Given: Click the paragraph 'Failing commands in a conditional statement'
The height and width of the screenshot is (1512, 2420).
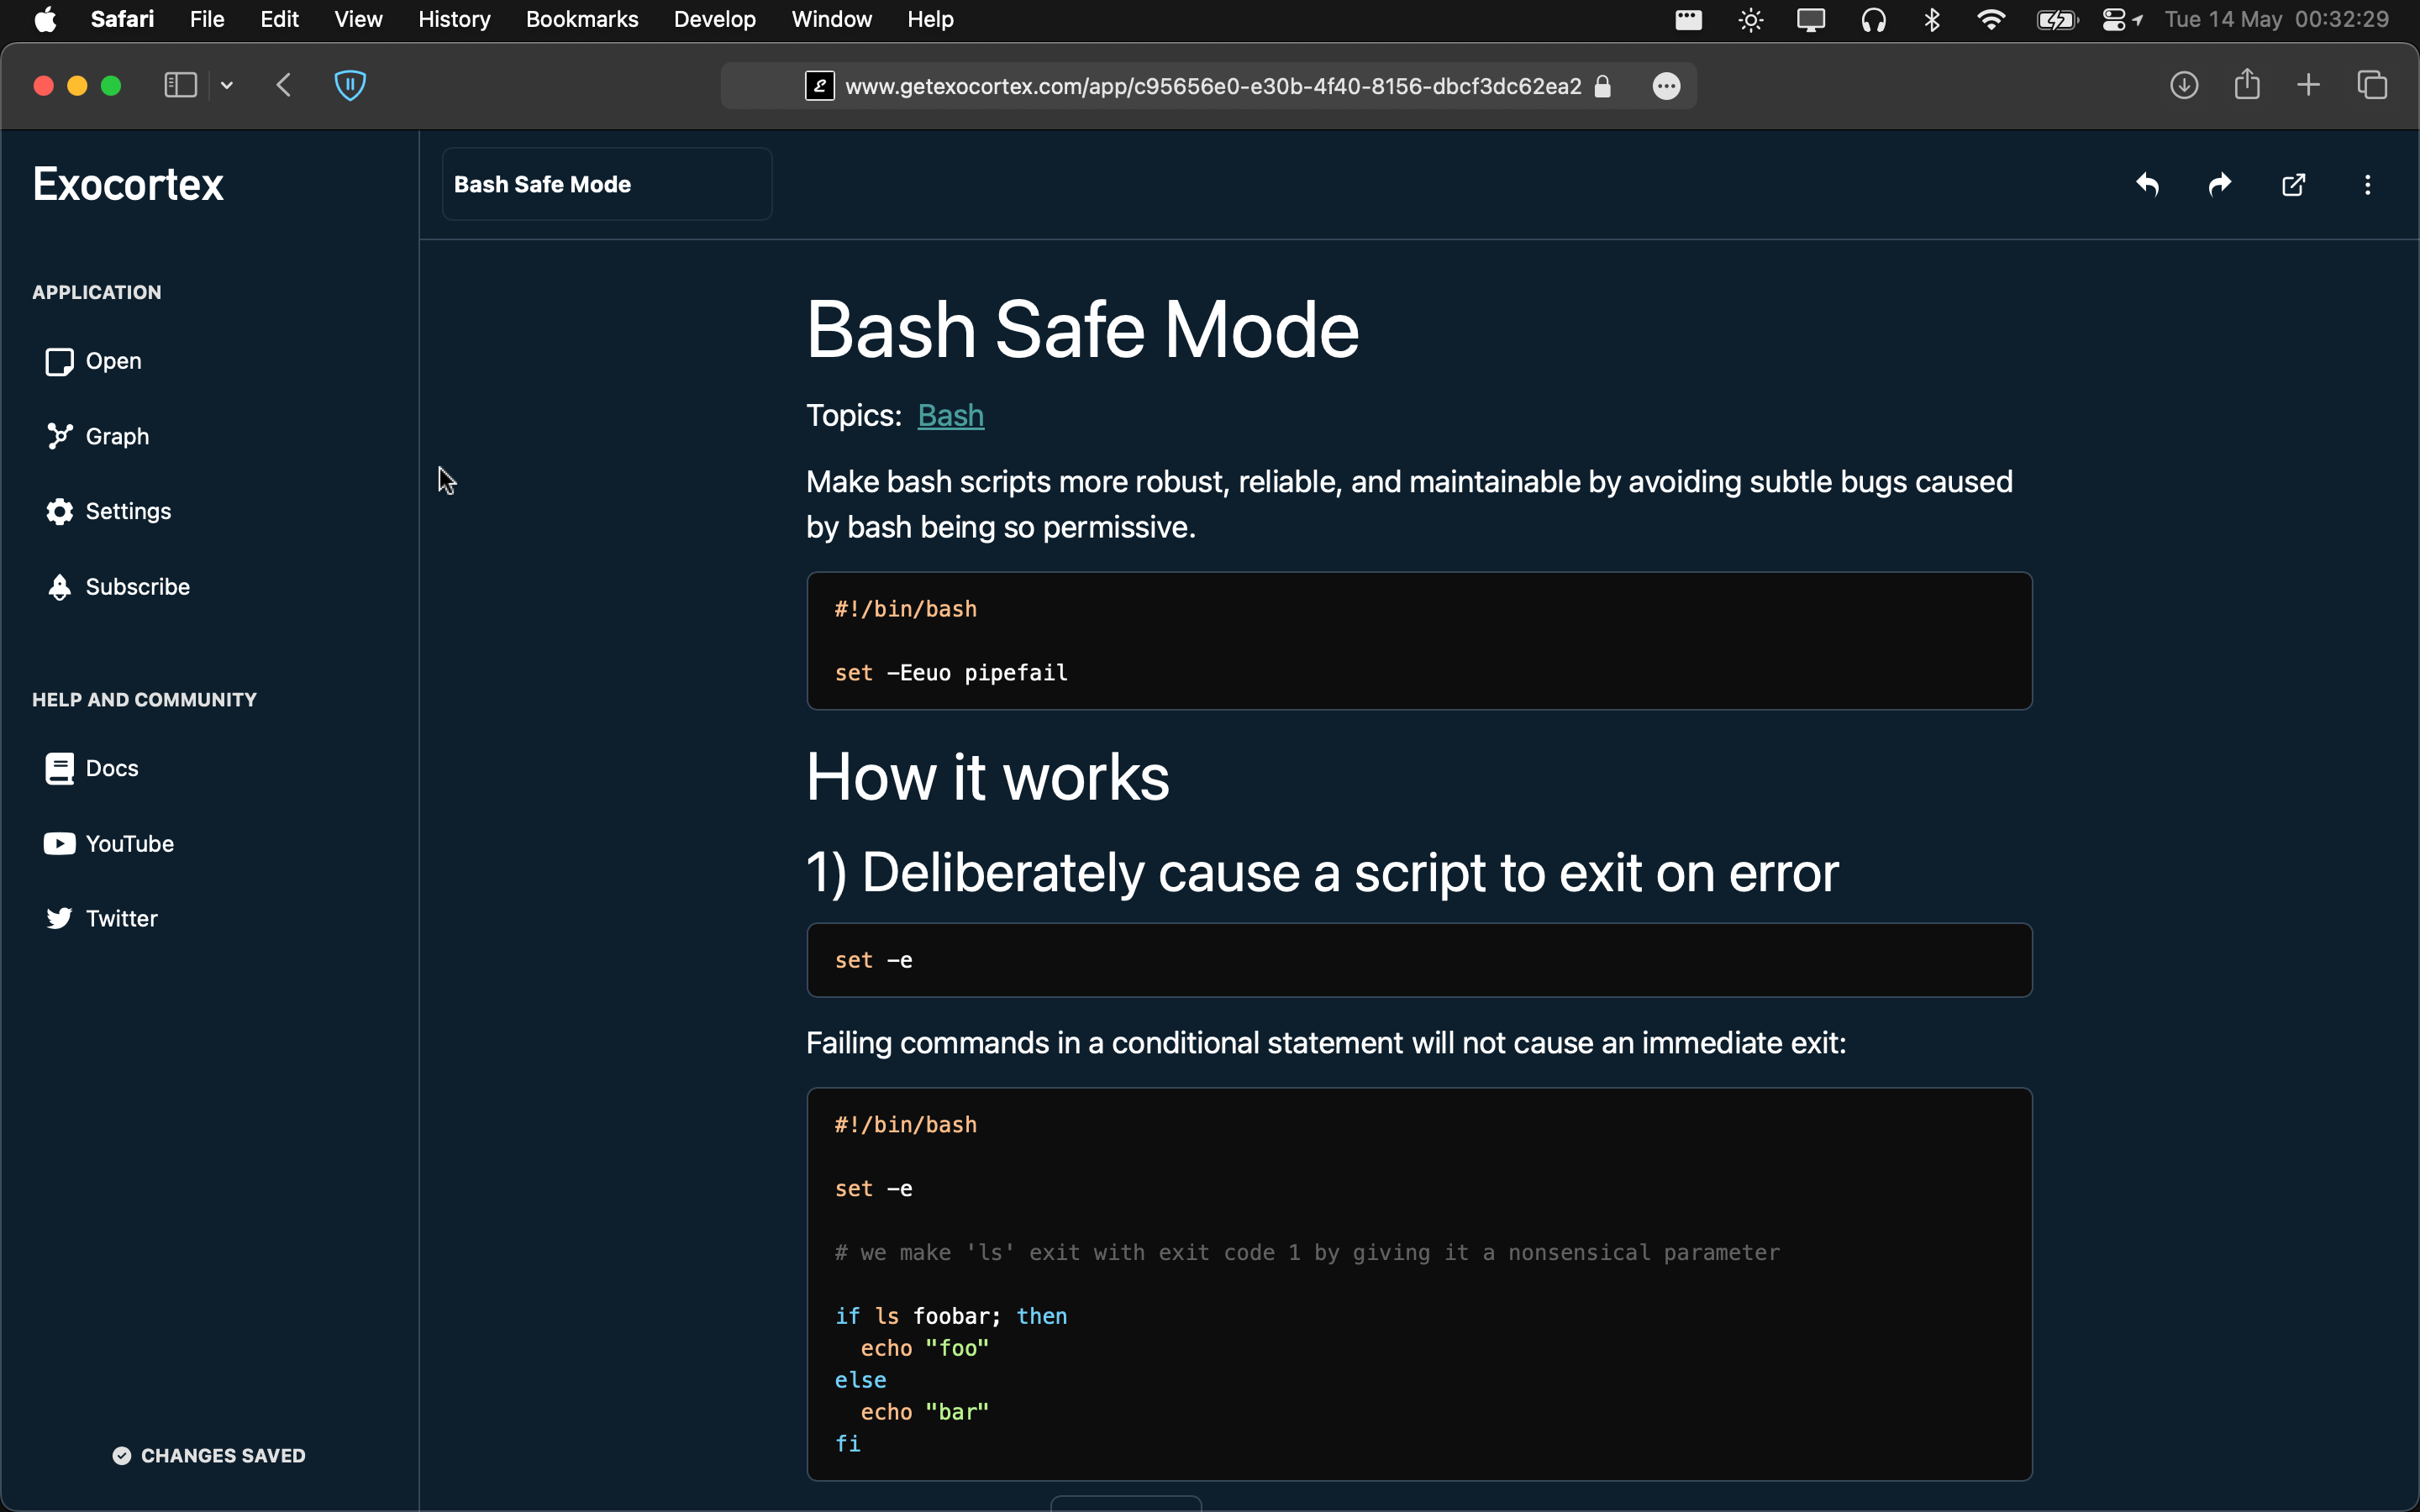Looking at the screenshot, I should click(1326, 1043).
